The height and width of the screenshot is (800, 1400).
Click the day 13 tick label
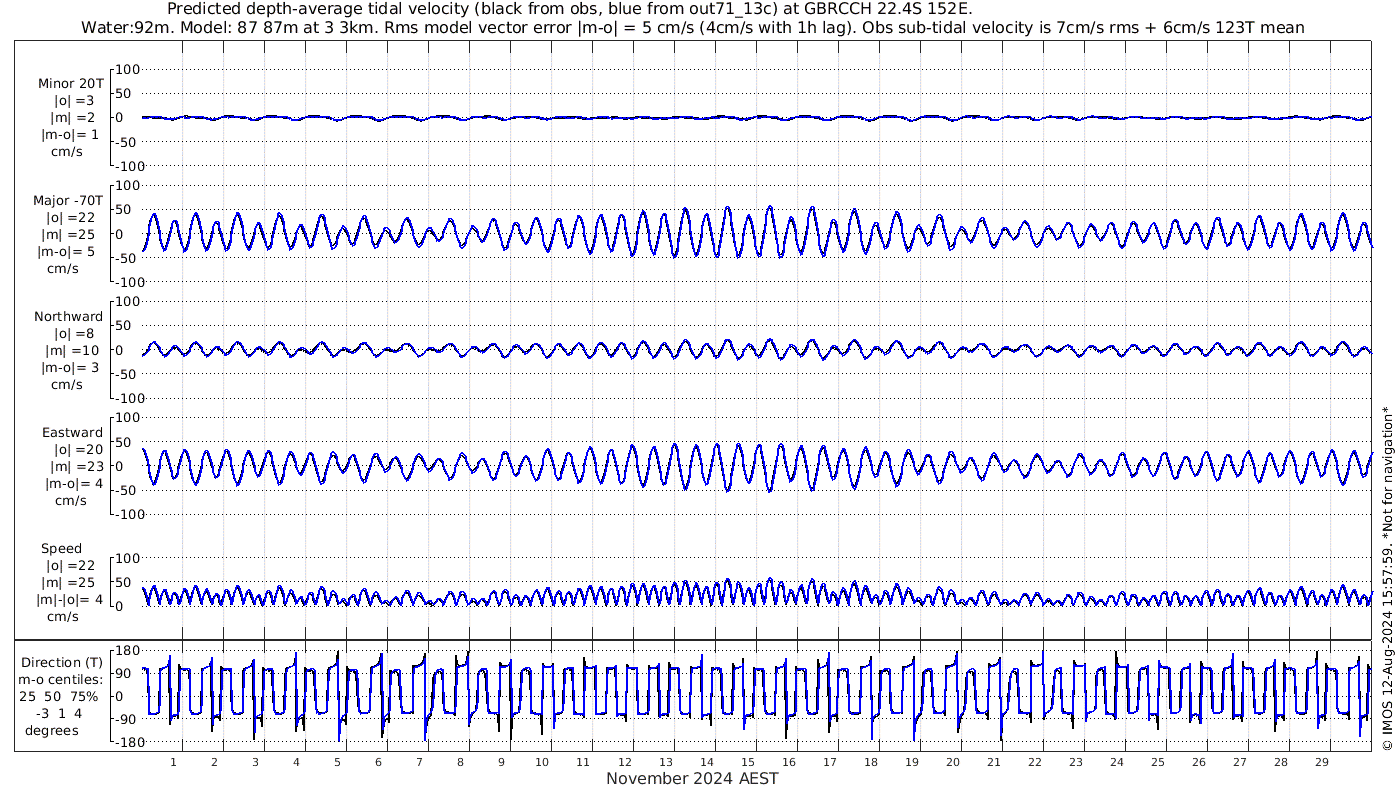point(665,762)
